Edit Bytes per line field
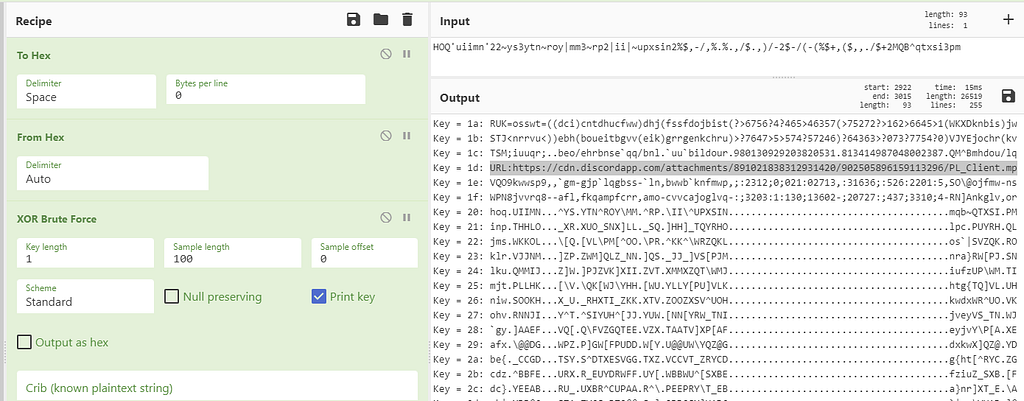This screenshot has height=401, width=1024. click(x=265, y=89)
